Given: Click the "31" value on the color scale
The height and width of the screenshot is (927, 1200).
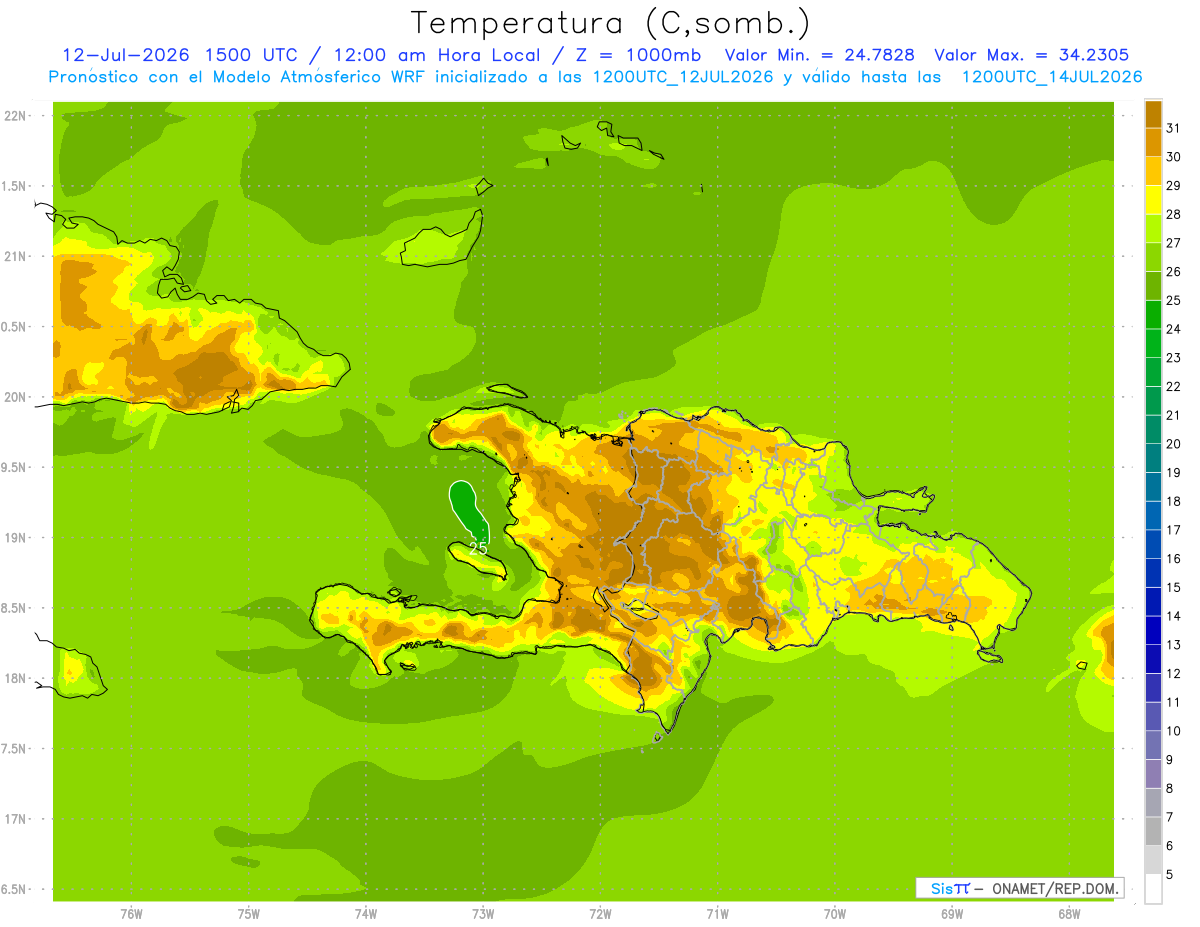Looking at the screenshot, I should [x=1174, y=128].
